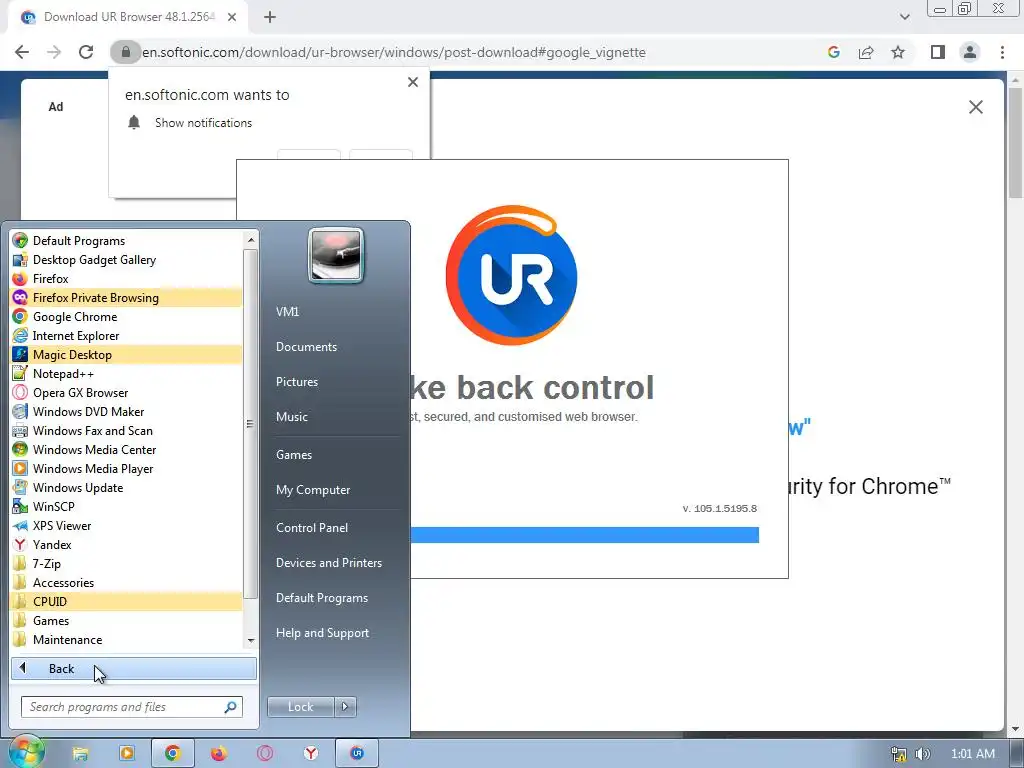Close the Ad overlay with the X
Image resolution: width=1024 pixels, height=768 pixels.
pyautogui.click(x=976, y=107)
